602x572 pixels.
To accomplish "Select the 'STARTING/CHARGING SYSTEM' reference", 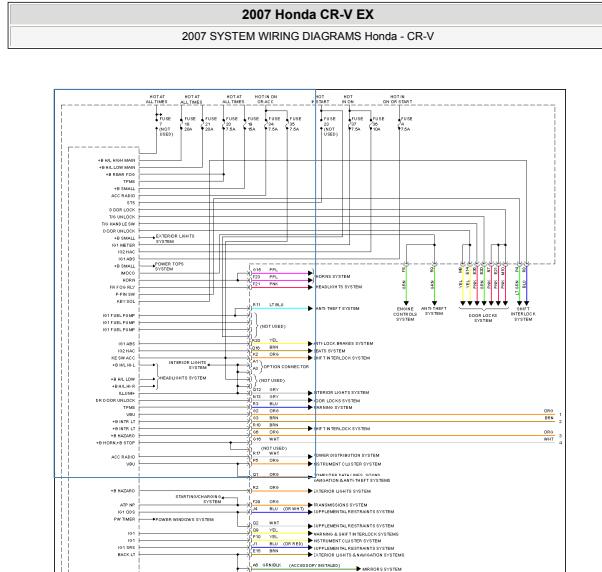I will (198, 499).
